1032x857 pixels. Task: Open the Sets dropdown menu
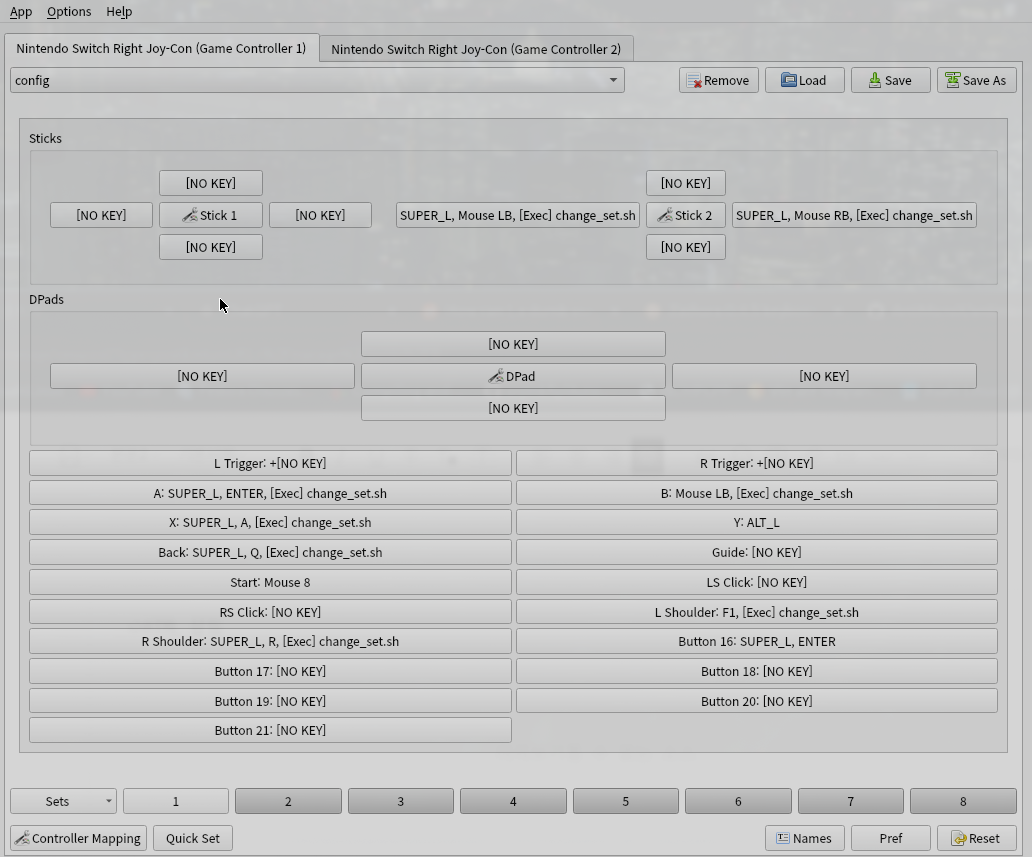pos(63,801)
